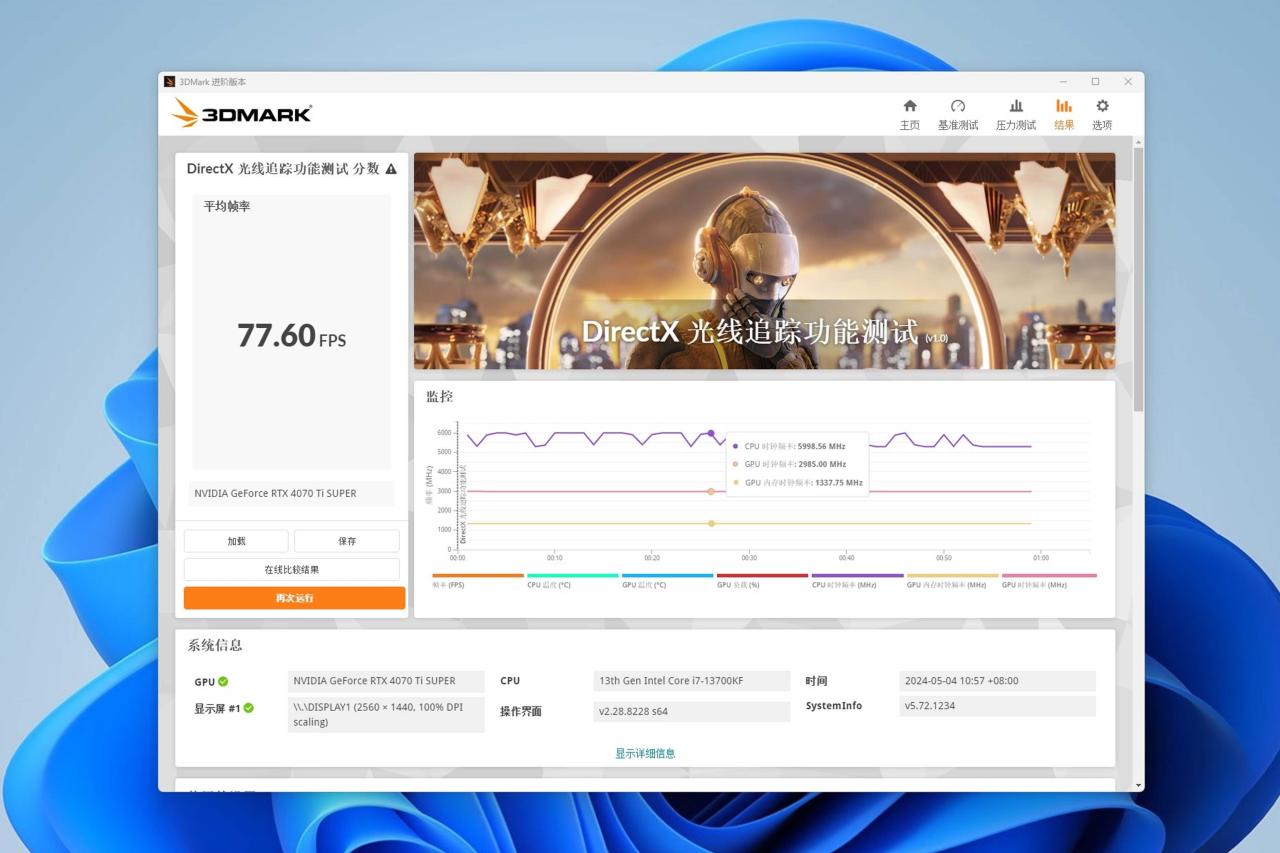Screen dimensions: 1280x853
Task: Click the DirectX ray tracing banner image
Action: (764, 261)
